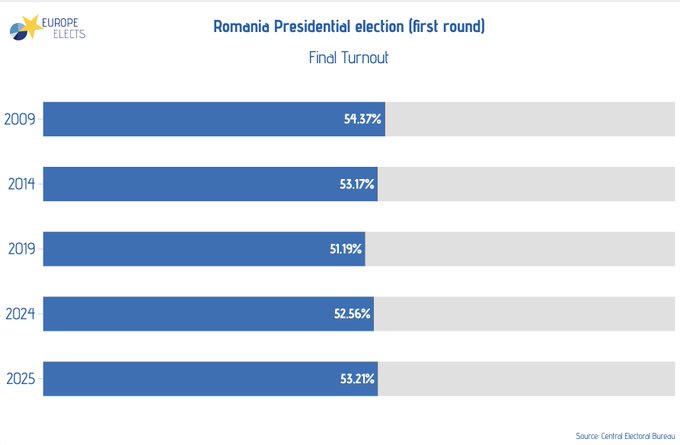Click the chart title about Romania election

coord(349,26)
